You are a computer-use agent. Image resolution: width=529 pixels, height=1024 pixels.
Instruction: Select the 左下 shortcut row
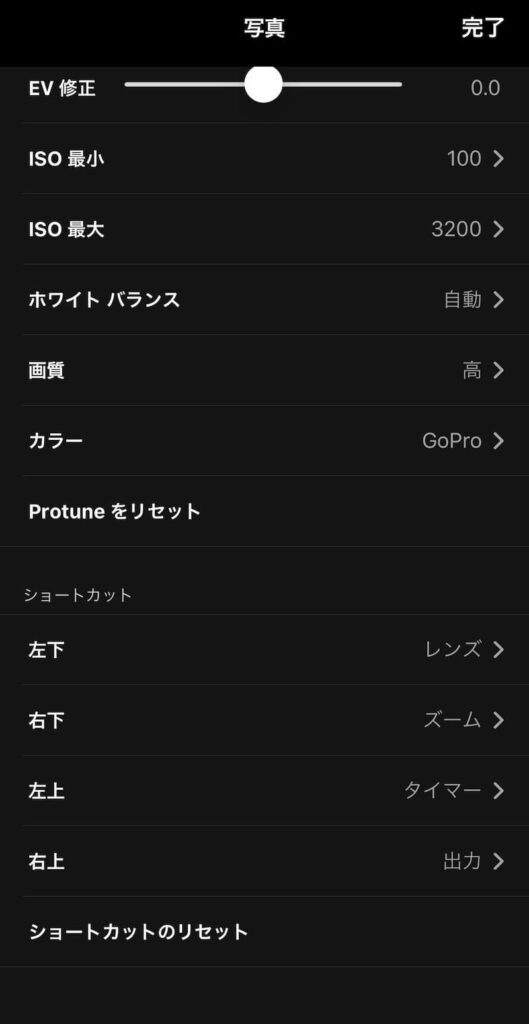264,650
